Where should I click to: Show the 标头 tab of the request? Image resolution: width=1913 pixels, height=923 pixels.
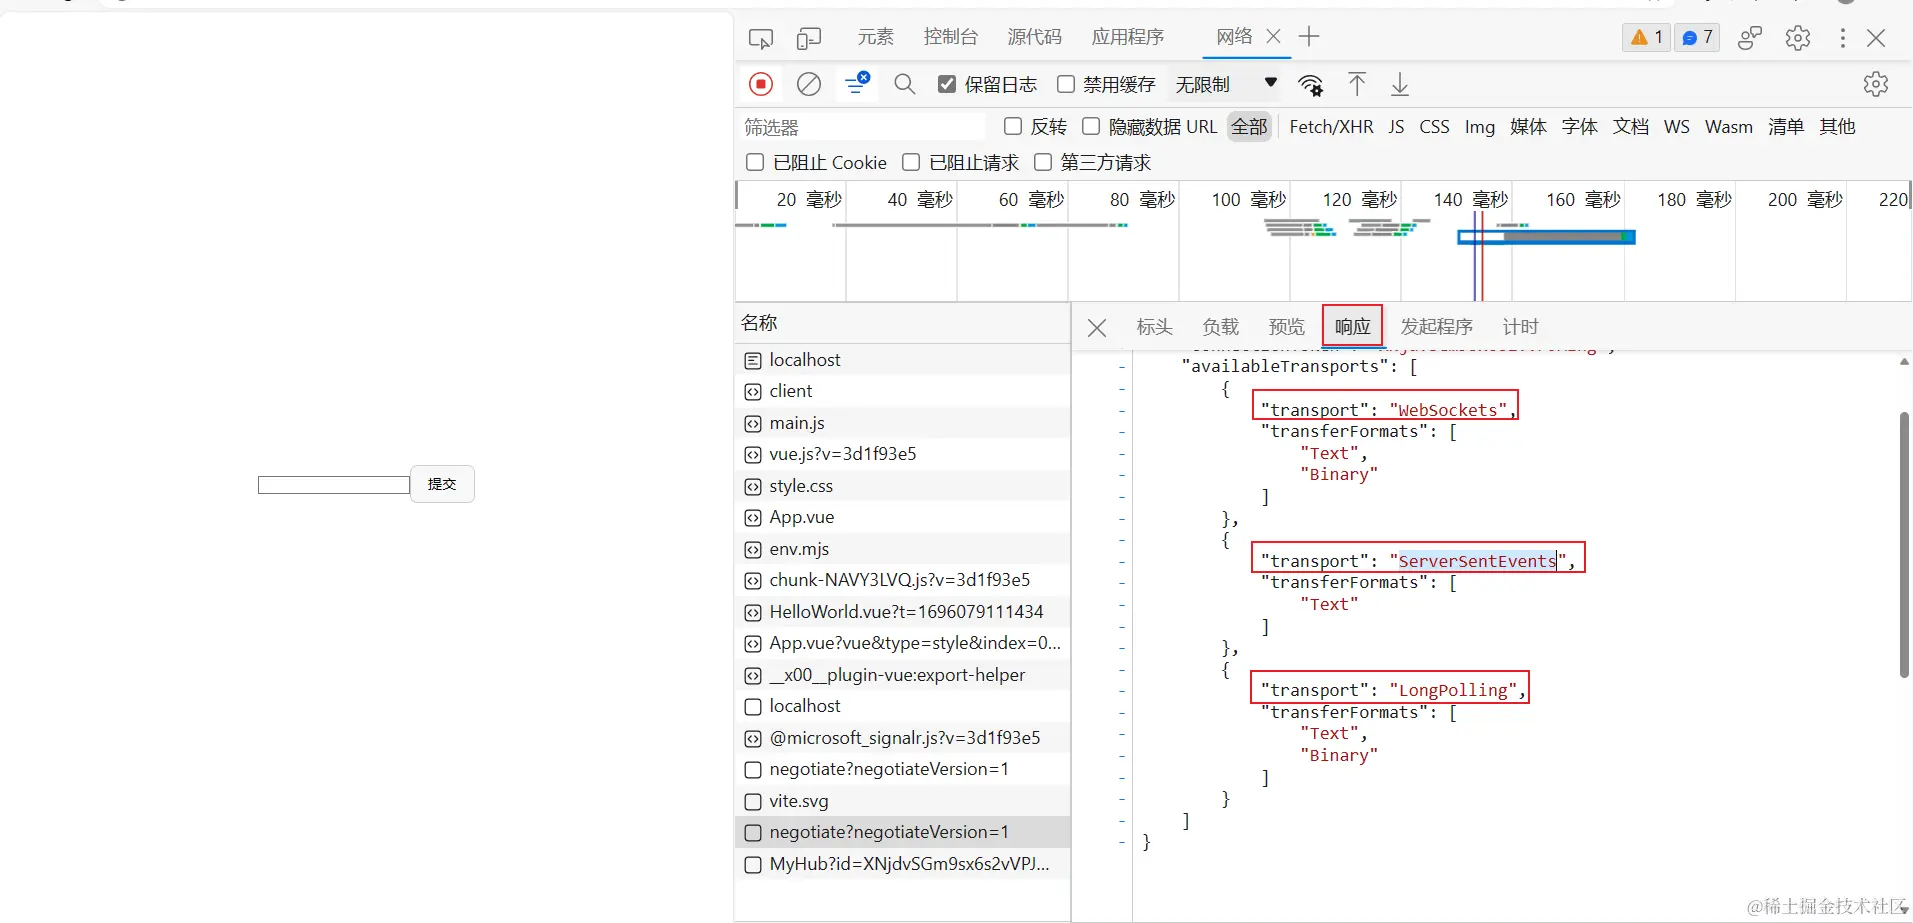pos(1154,327)
